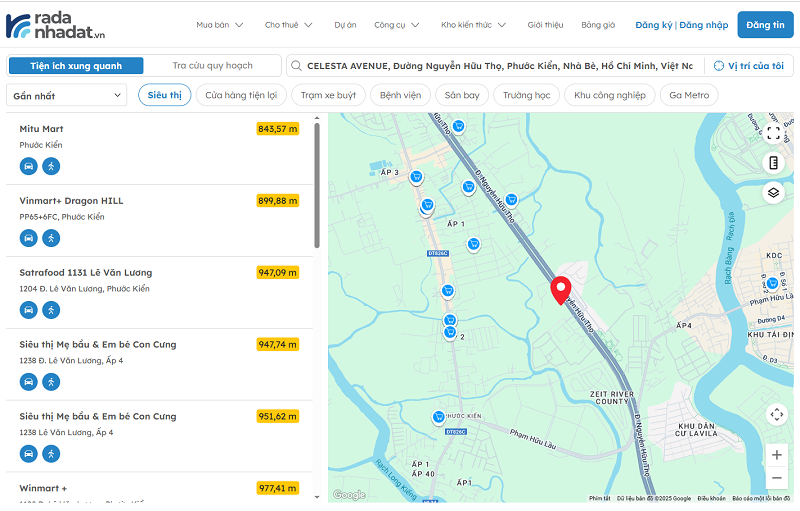Open the map layers icon
This screenshot has width=800, height=511.
click(773, 192)
